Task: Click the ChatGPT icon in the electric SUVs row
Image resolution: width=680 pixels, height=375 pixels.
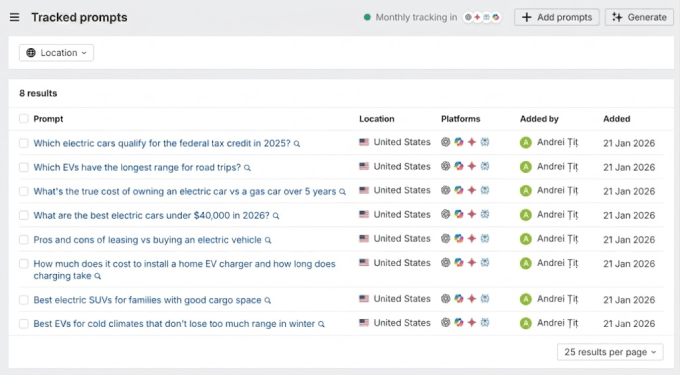Action: click(x=445, y=298)
